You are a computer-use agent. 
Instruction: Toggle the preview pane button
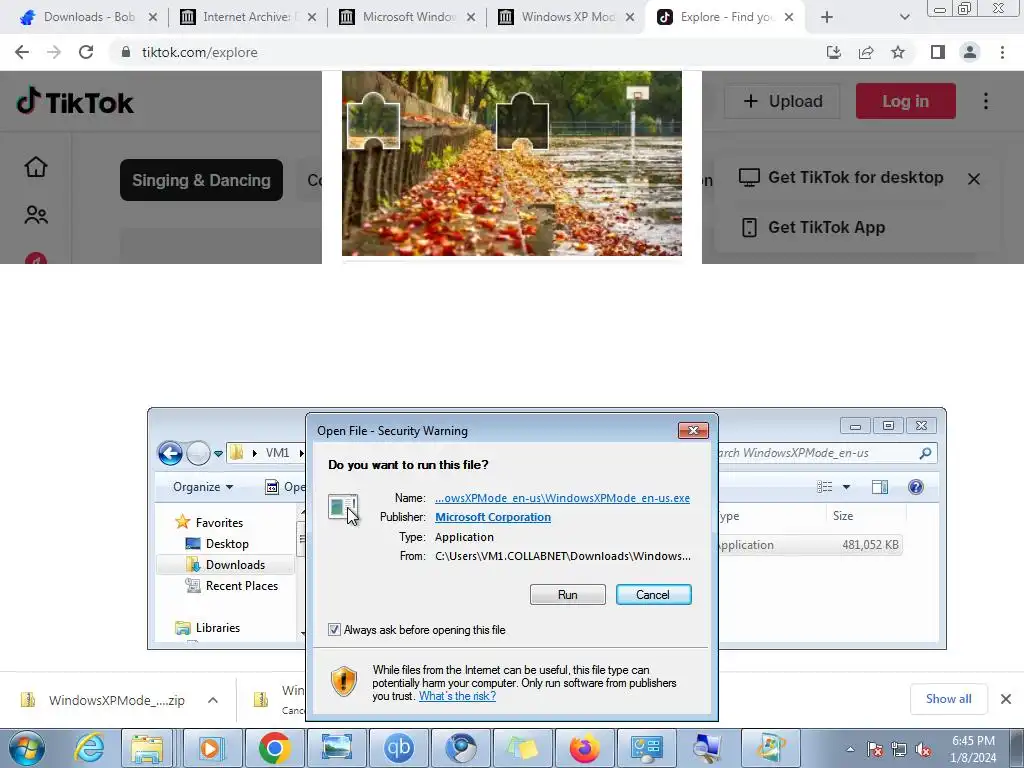[880, 487]
